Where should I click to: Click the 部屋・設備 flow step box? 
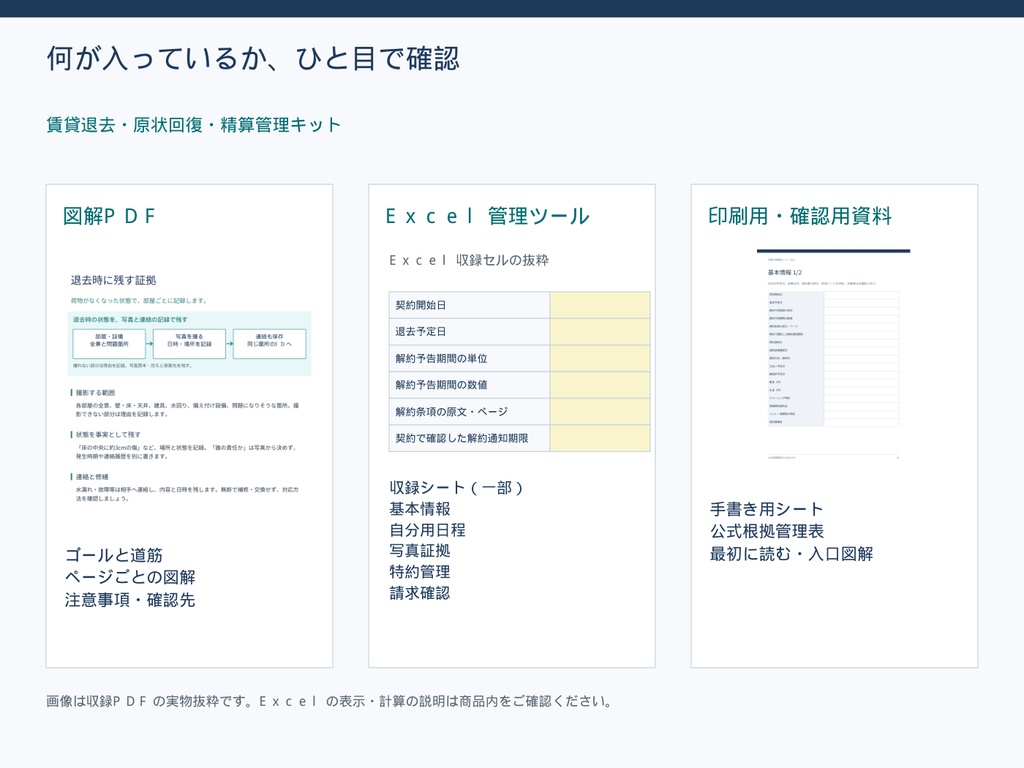[x=109, y=344]
